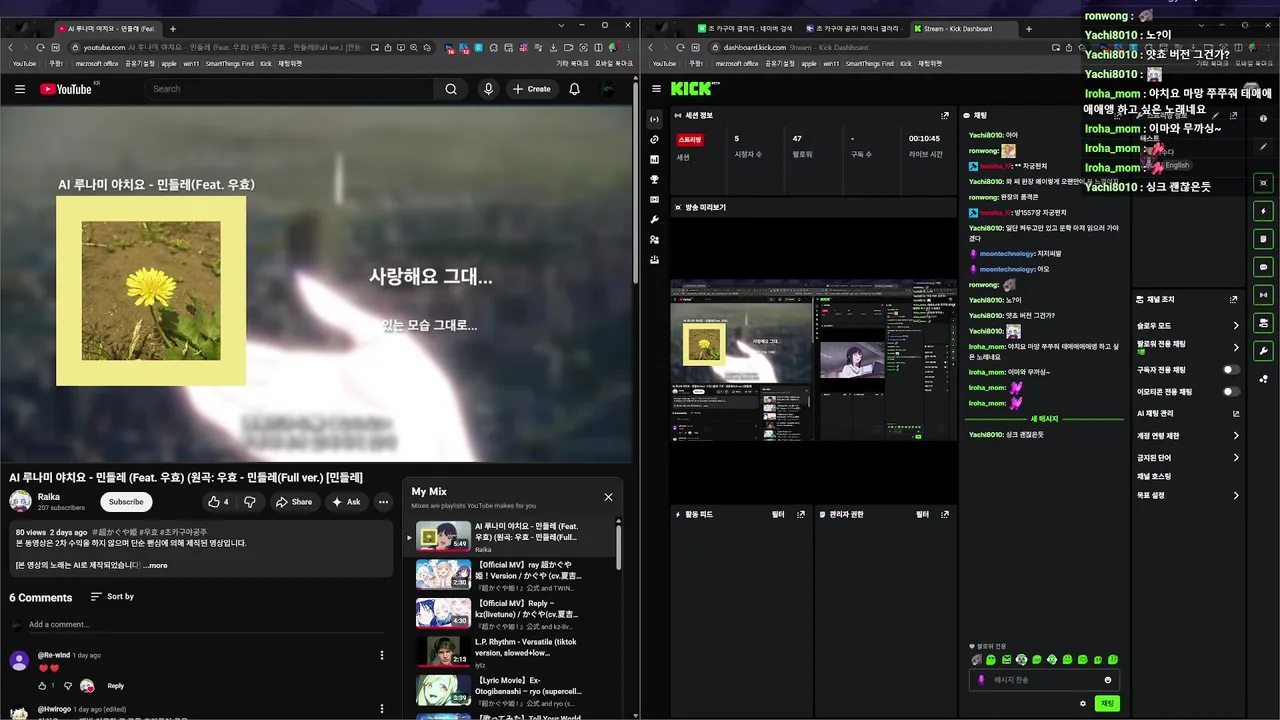Toggle 구독자 전용 채팅 switch
This screenshot has width=1280, height=720.
(1232, 370)
